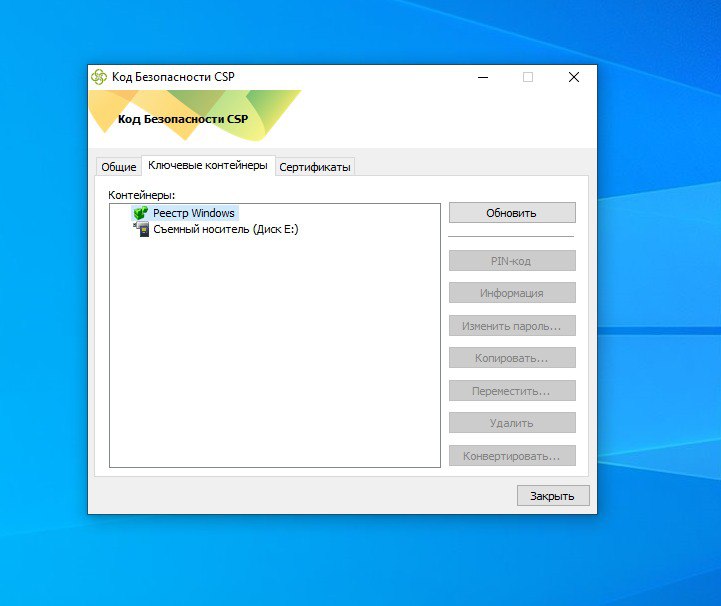Go to the Сертификаты tab
The width and height of the screenshot is (721, 606).
pos(315,166)
